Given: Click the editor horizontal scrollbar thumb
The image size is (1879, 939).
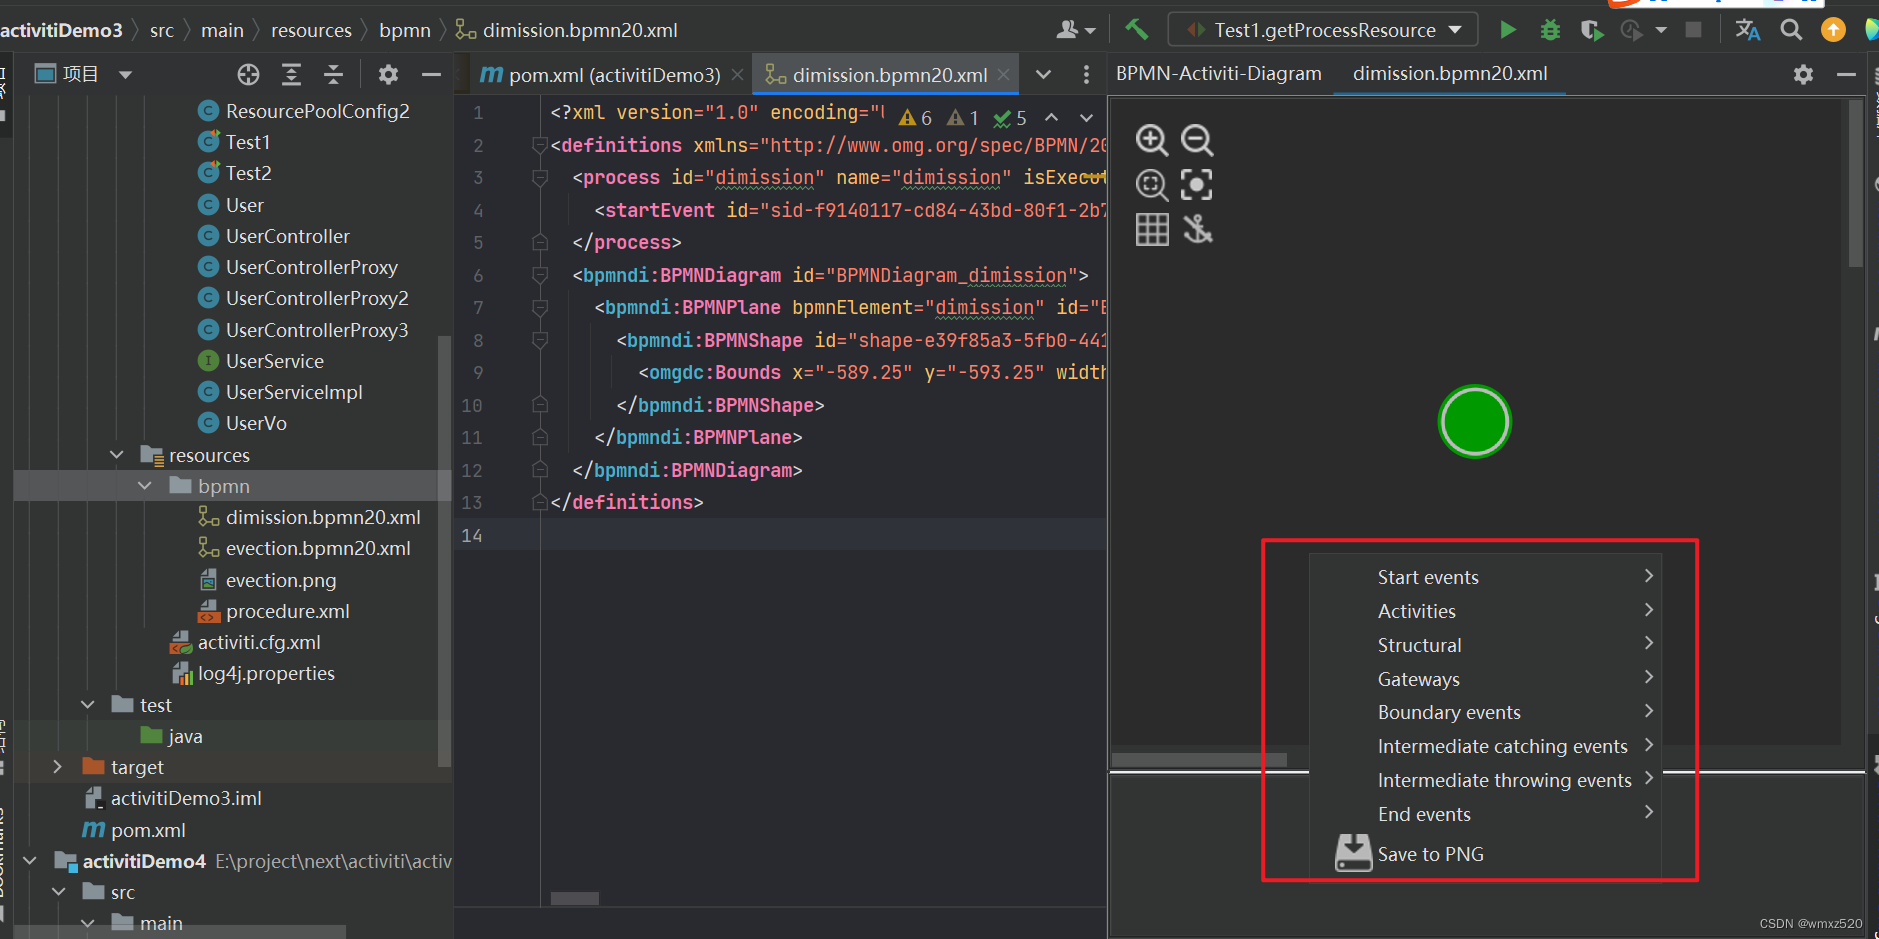Looking at the screenshot, I should (575, 898).
